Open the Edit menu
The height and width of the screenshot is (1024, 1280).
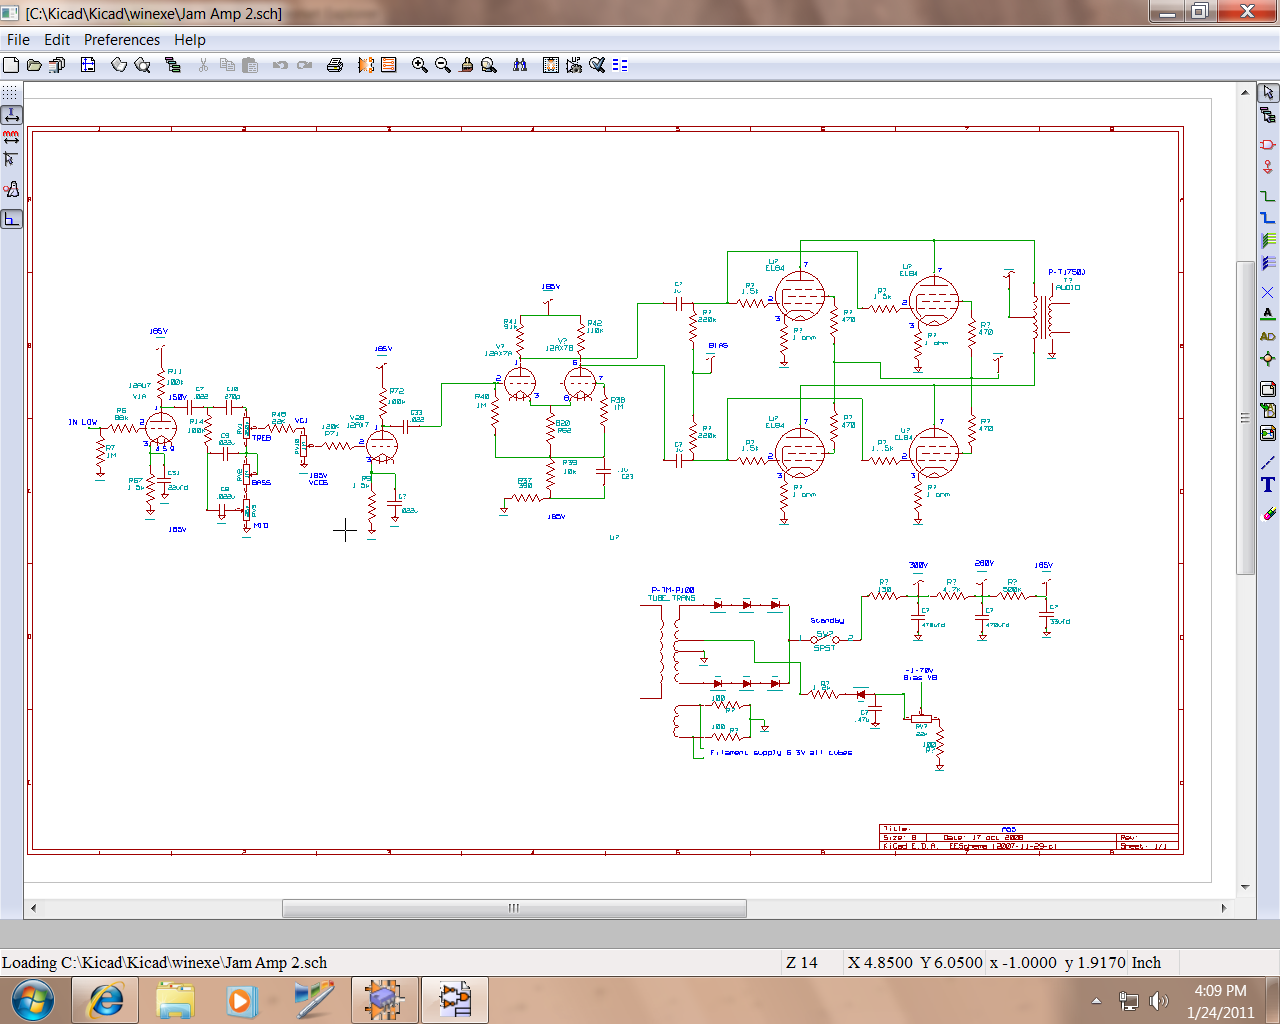(57, 40)
